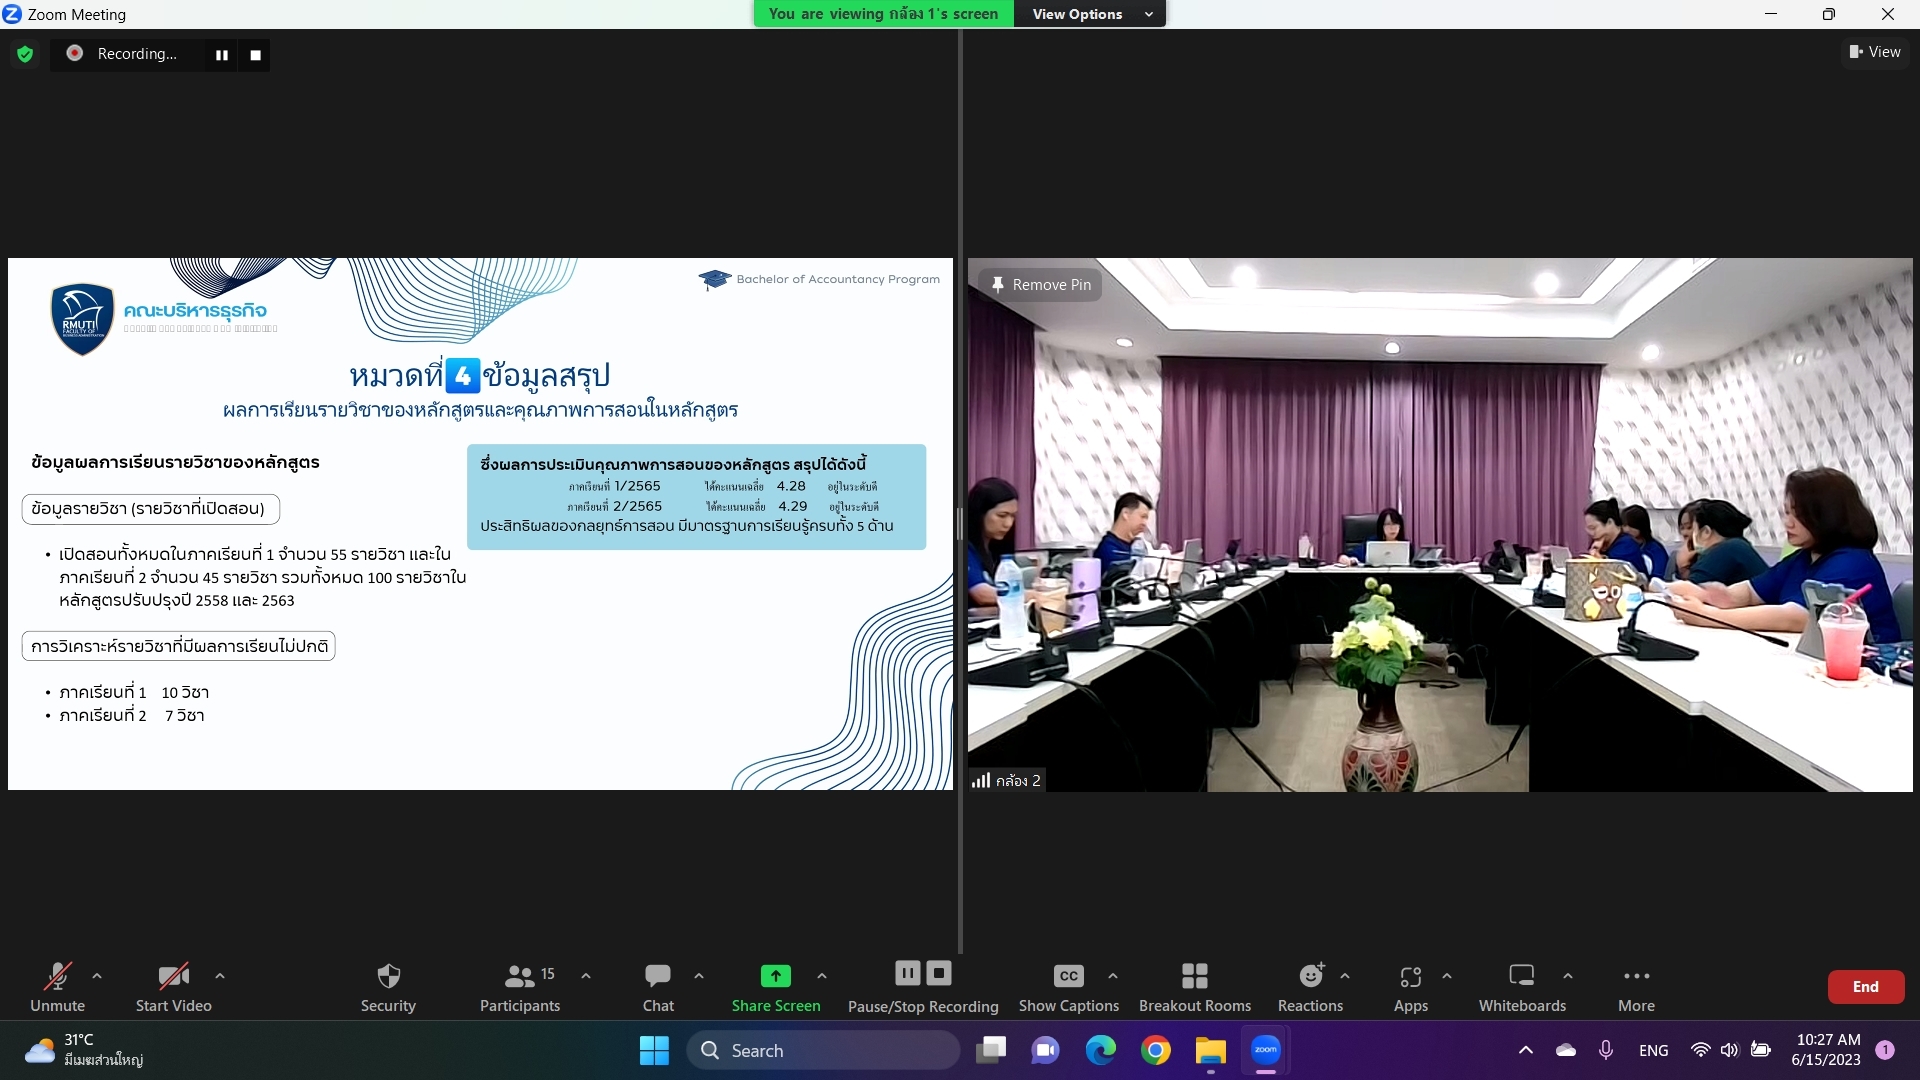Open the volume control in system tray
This screenshot has width=1920, height=1080.
[x=1729, y=1050]
